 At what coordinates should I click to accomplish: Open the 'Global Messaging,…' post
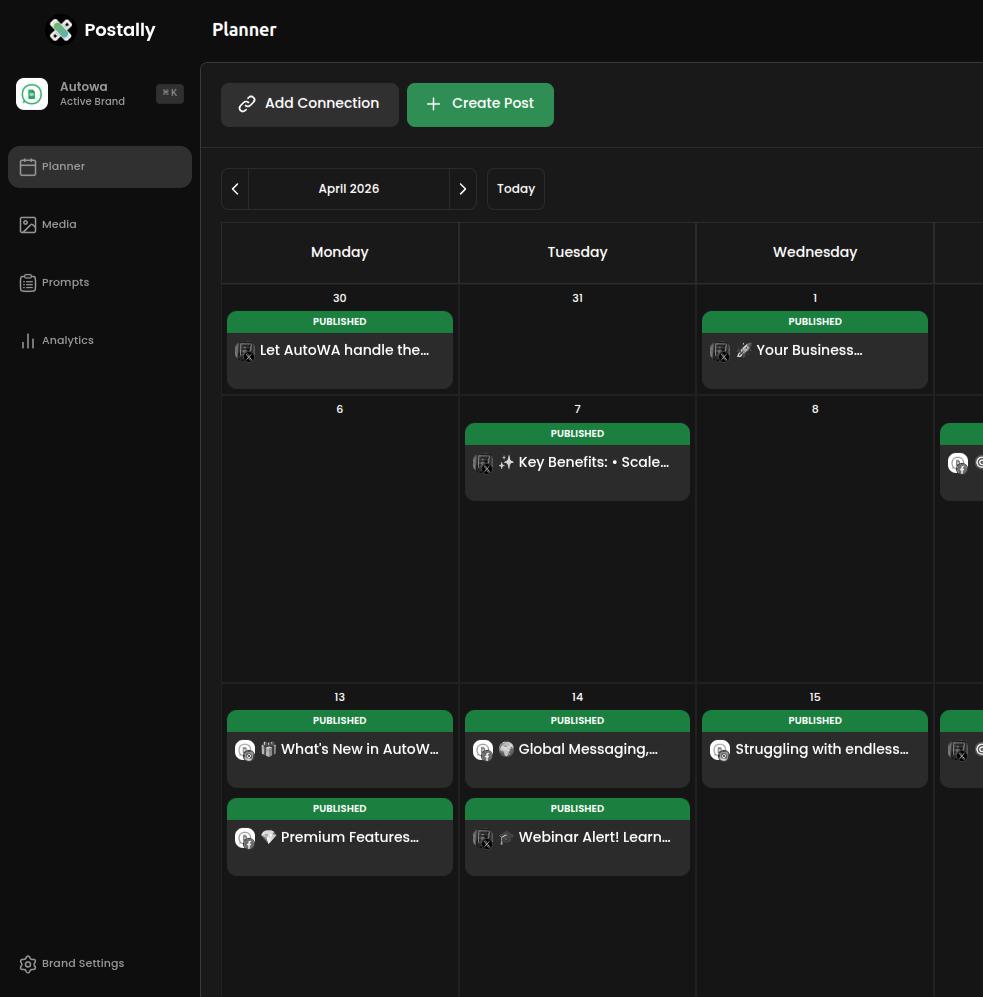(577, 749)
